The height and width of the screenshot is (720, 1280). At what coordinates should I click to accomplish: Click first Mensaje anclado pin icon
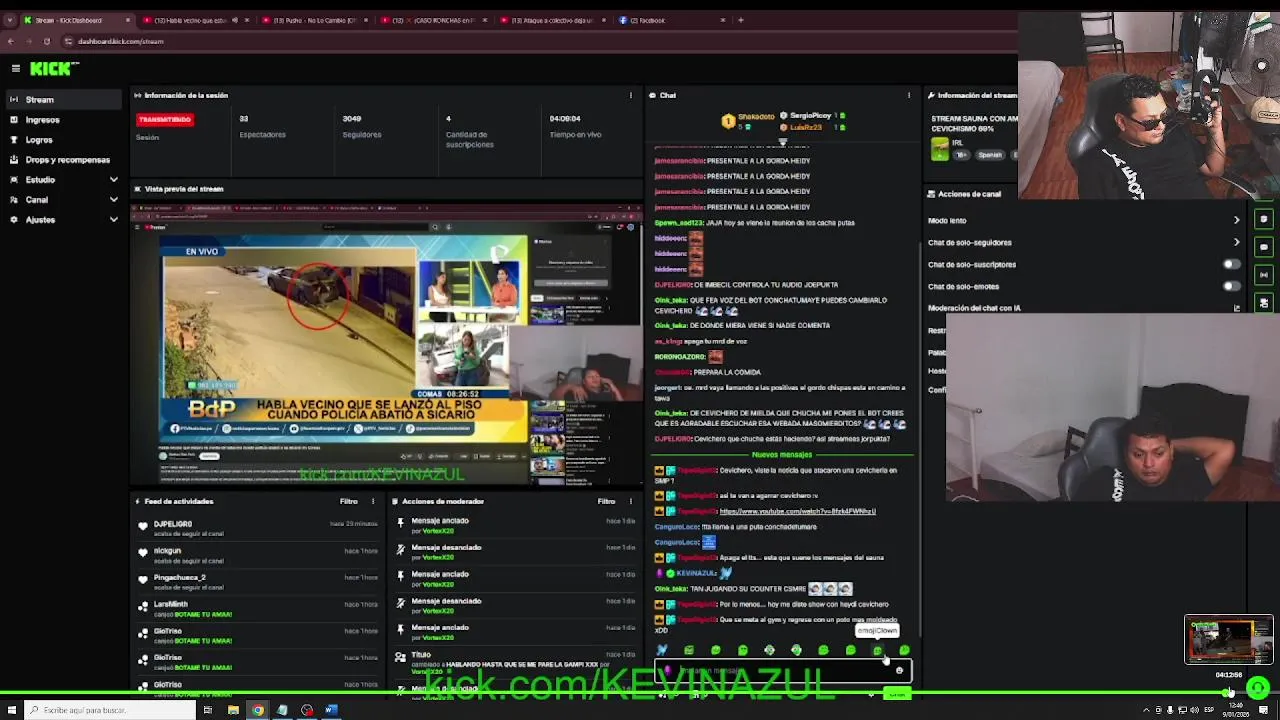pos(400,522)
